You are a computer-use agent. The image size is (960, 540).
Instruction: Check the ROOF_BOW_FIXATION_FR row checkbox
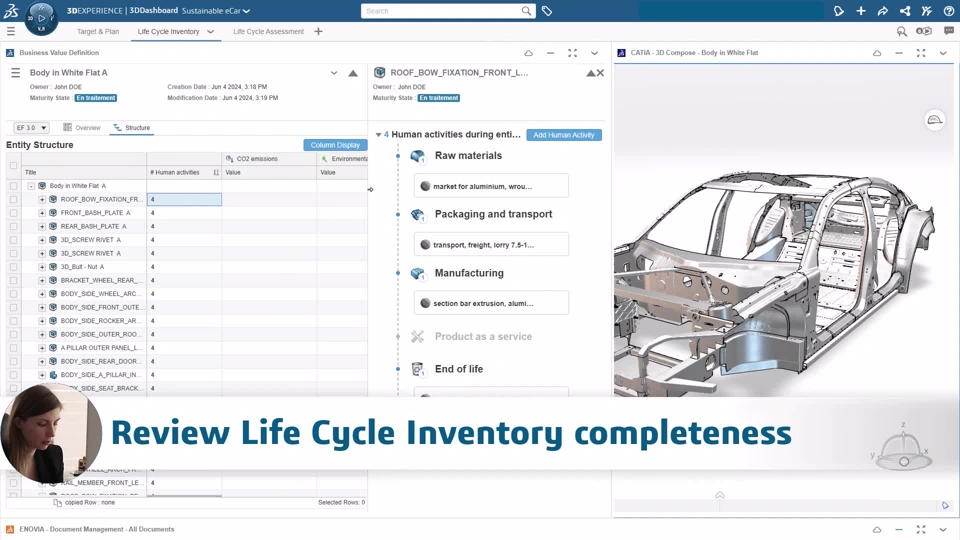13,200
